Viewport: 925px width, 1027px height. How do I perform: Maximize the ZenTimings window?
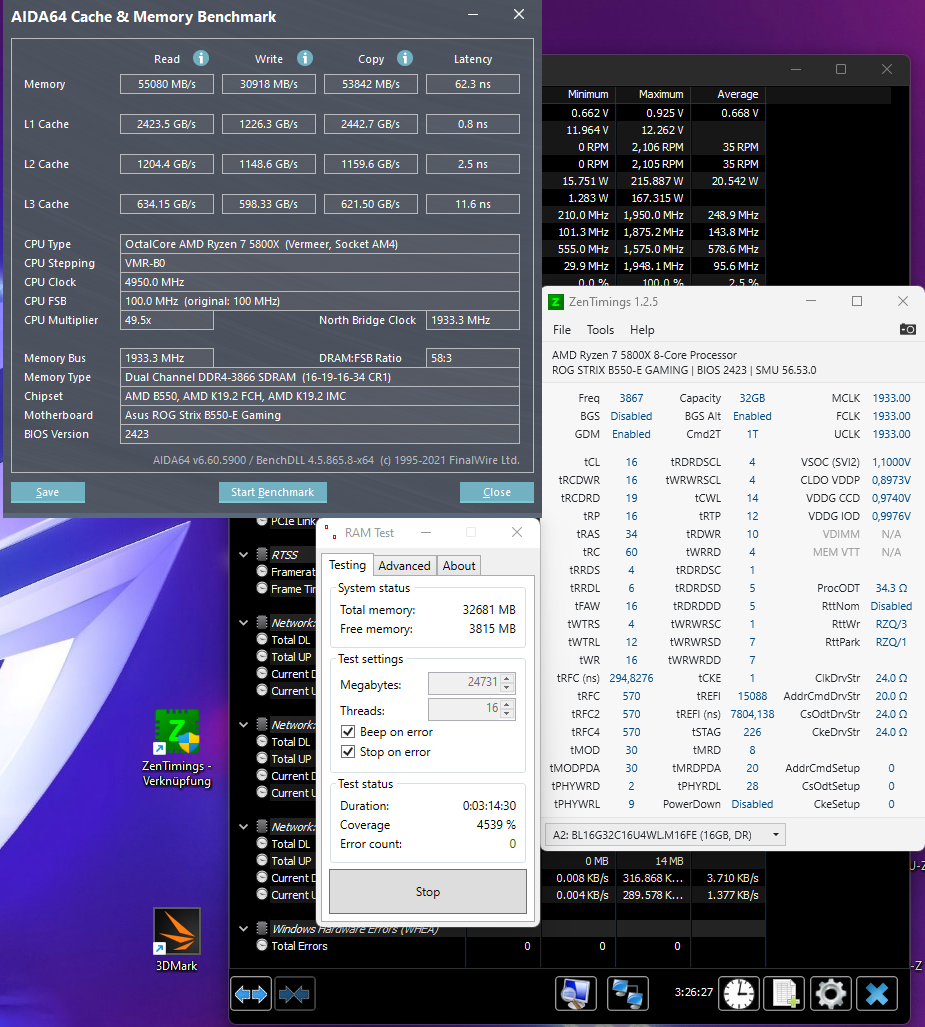tap(857, 301)
